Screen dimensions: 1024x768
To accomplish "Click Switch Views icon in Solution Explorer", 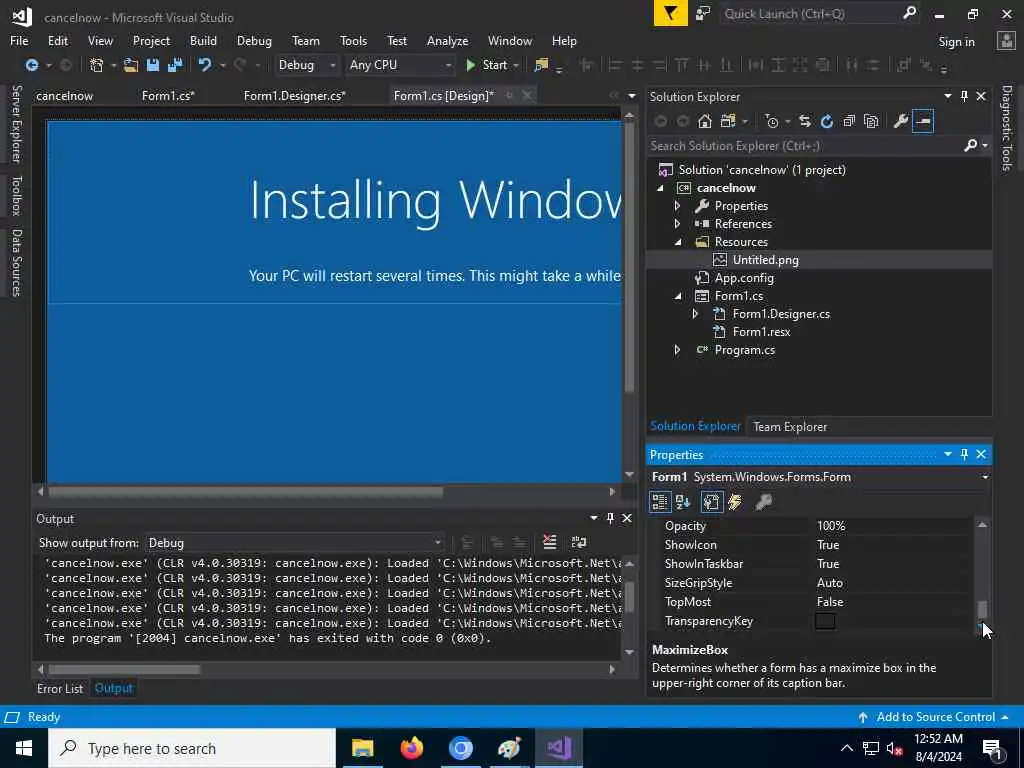I will click(x=728, y=121).
